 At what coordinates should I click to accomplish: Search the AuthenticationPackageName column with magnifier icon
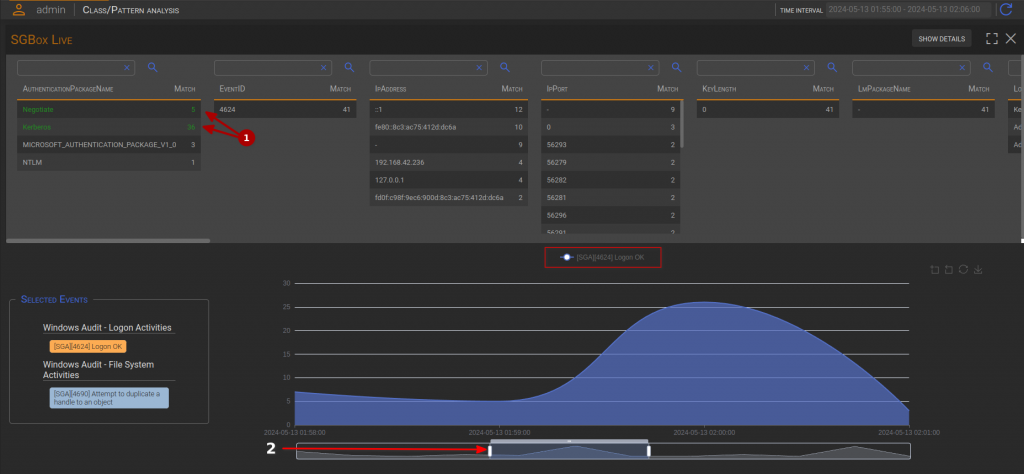click(x=152, y=67)
